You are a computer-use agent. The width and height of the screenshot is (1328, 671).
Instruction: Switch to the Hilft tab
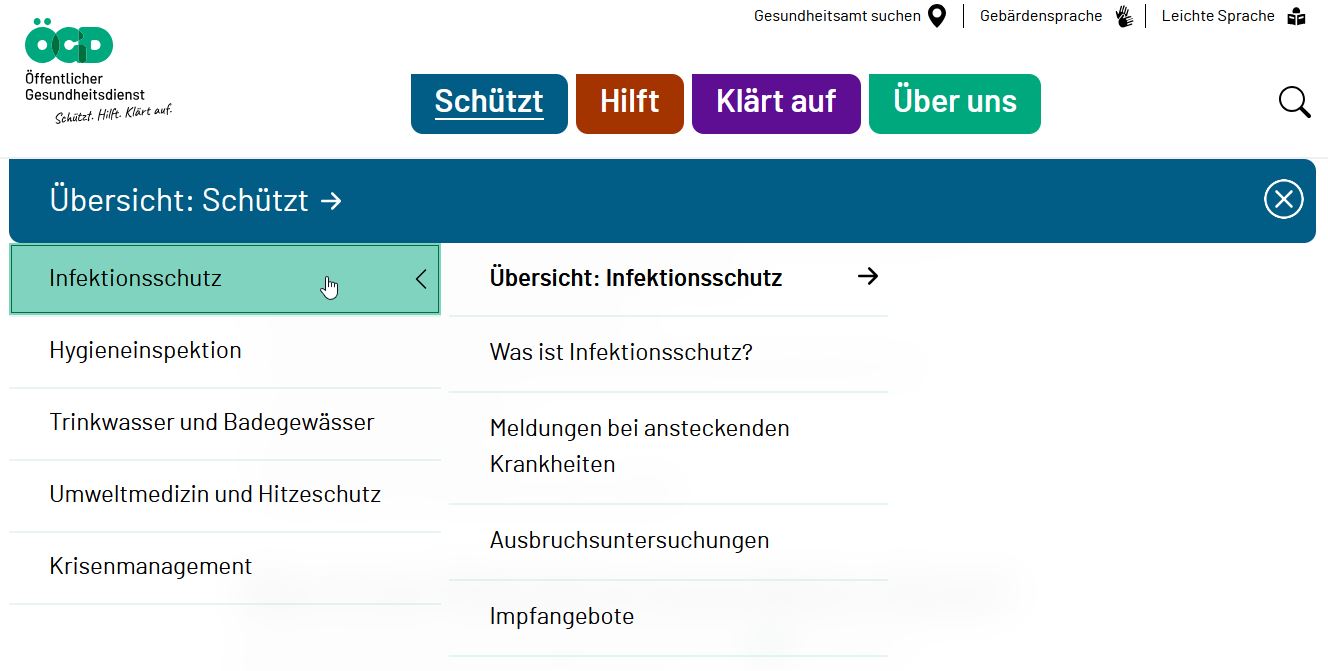tap(629, 101)
